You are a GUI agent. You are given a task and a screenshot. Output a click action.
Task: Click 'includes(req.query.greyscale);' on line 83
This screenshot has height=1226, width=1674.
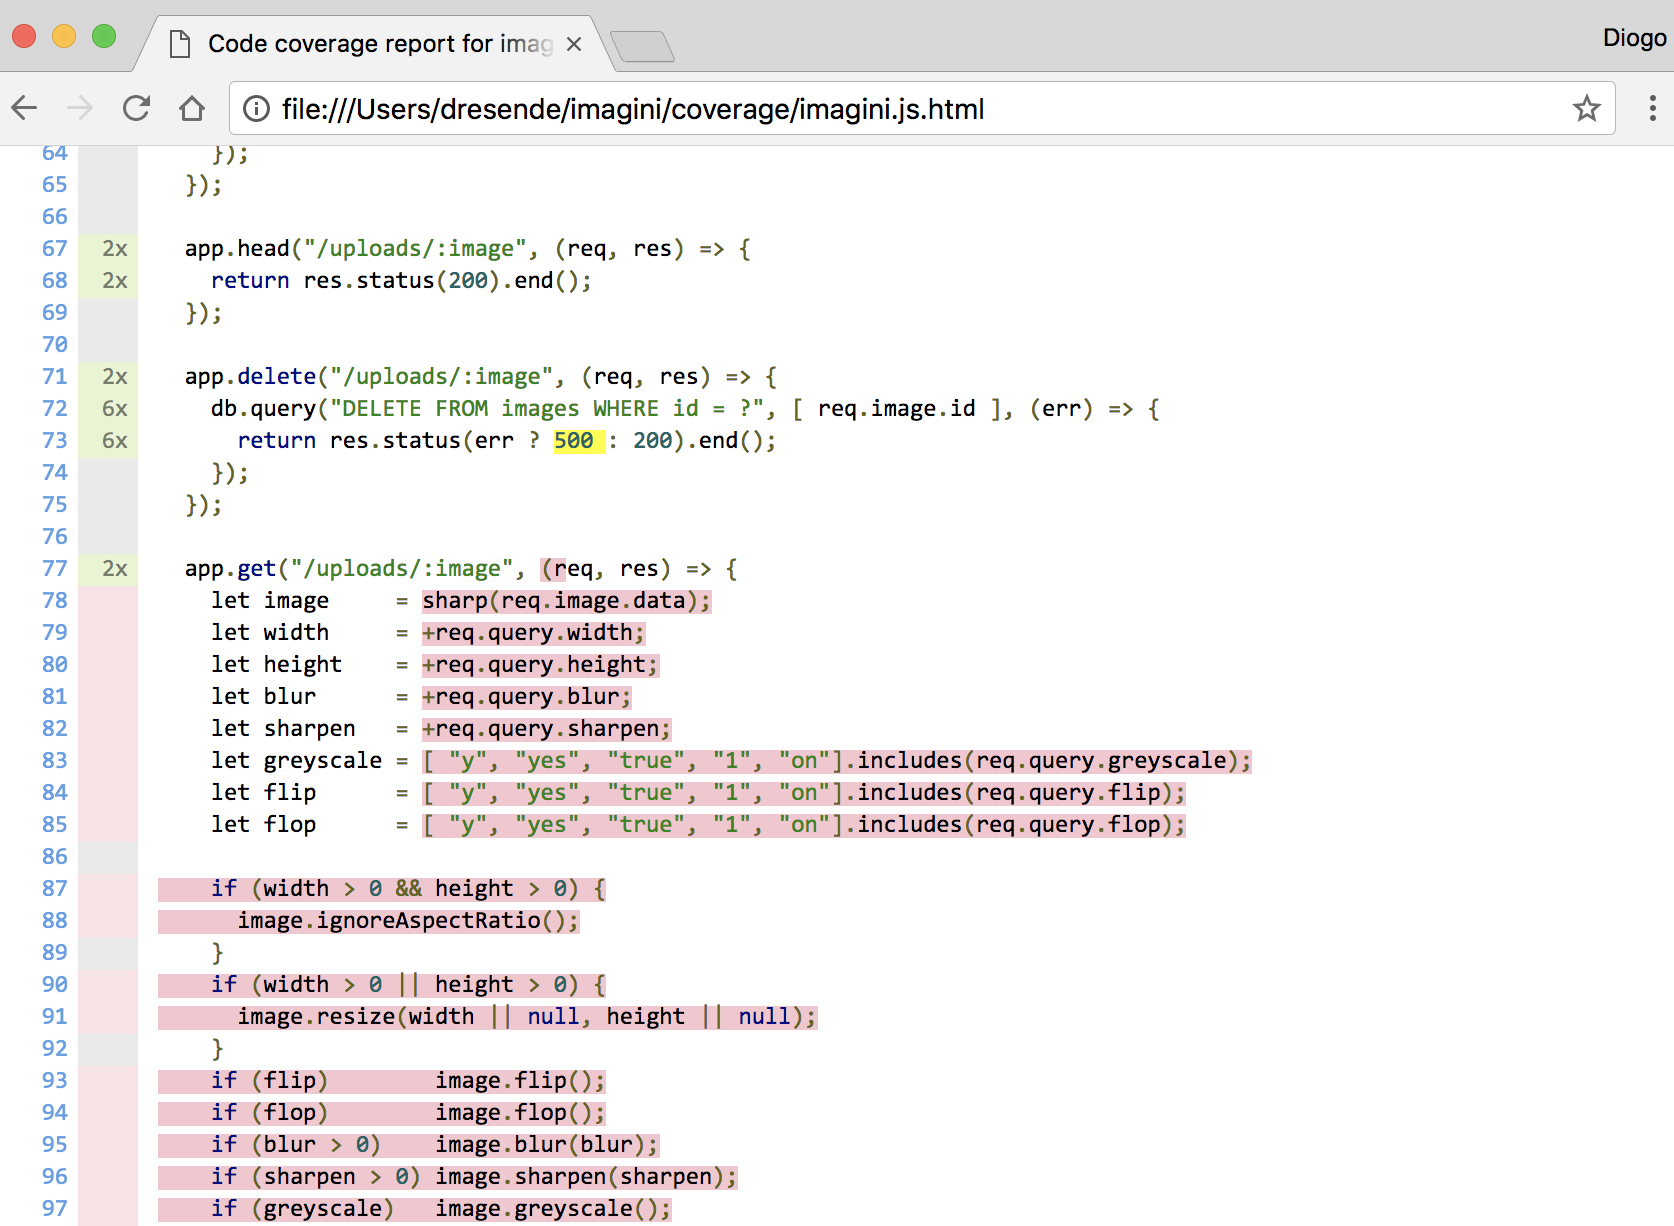[x=1054, y=761]
